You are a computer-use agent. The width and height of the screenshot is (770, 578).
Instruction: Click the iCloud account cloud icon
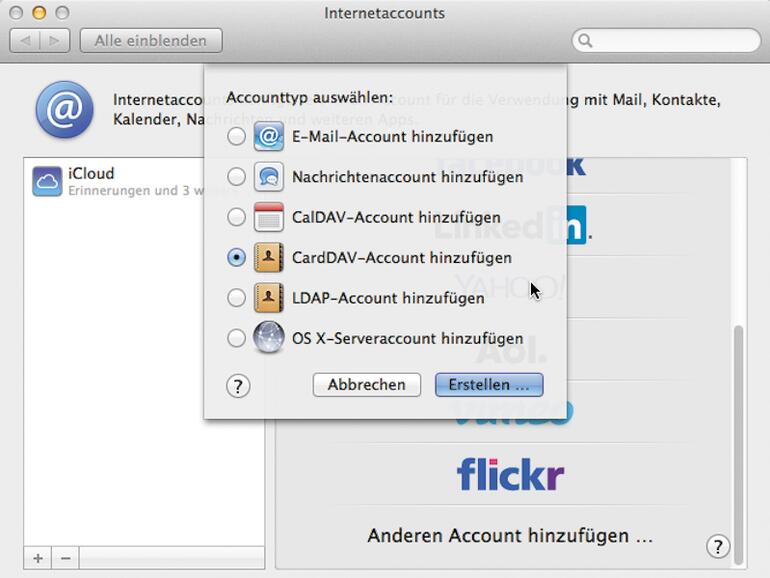48,181
